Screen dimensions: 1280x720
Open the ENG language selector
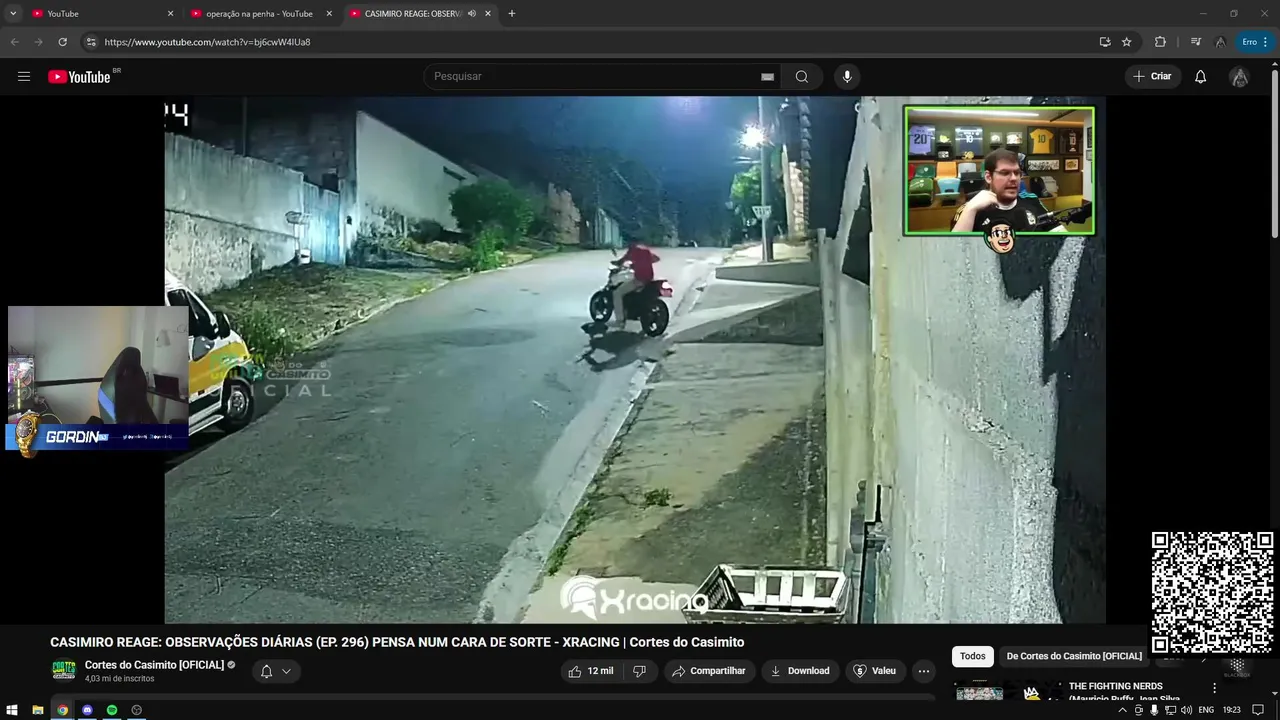pos(1206,710)
